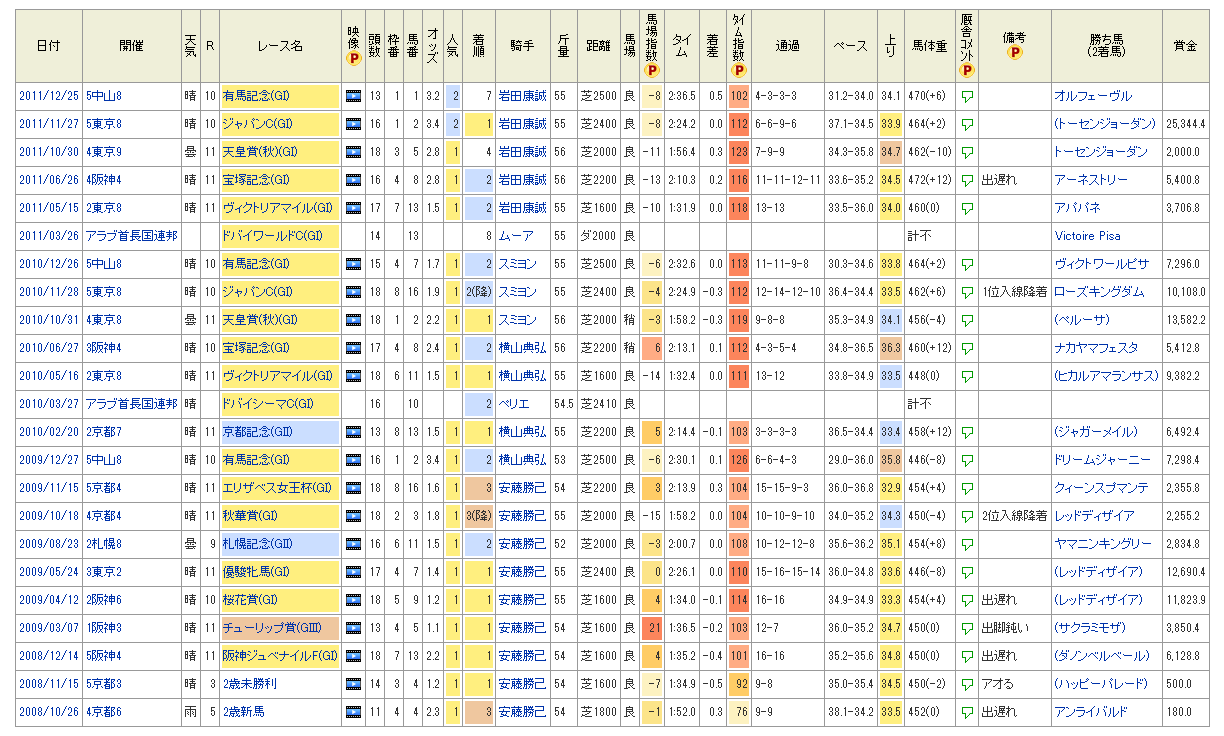The height and width of the screenshot is (736, 1224).
Task: Click premium P icon under 備考 header
Action: tap(1014, 52)
